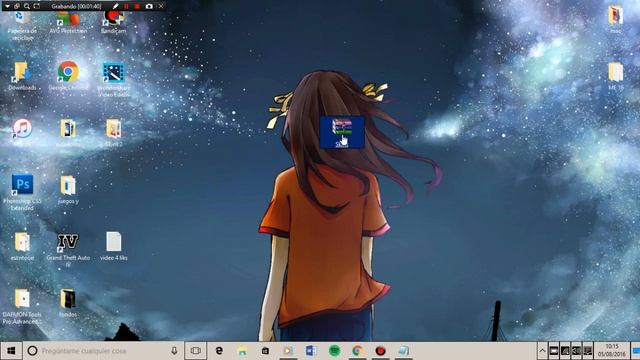Open Word from the taskbar

[x=311, y=351]
